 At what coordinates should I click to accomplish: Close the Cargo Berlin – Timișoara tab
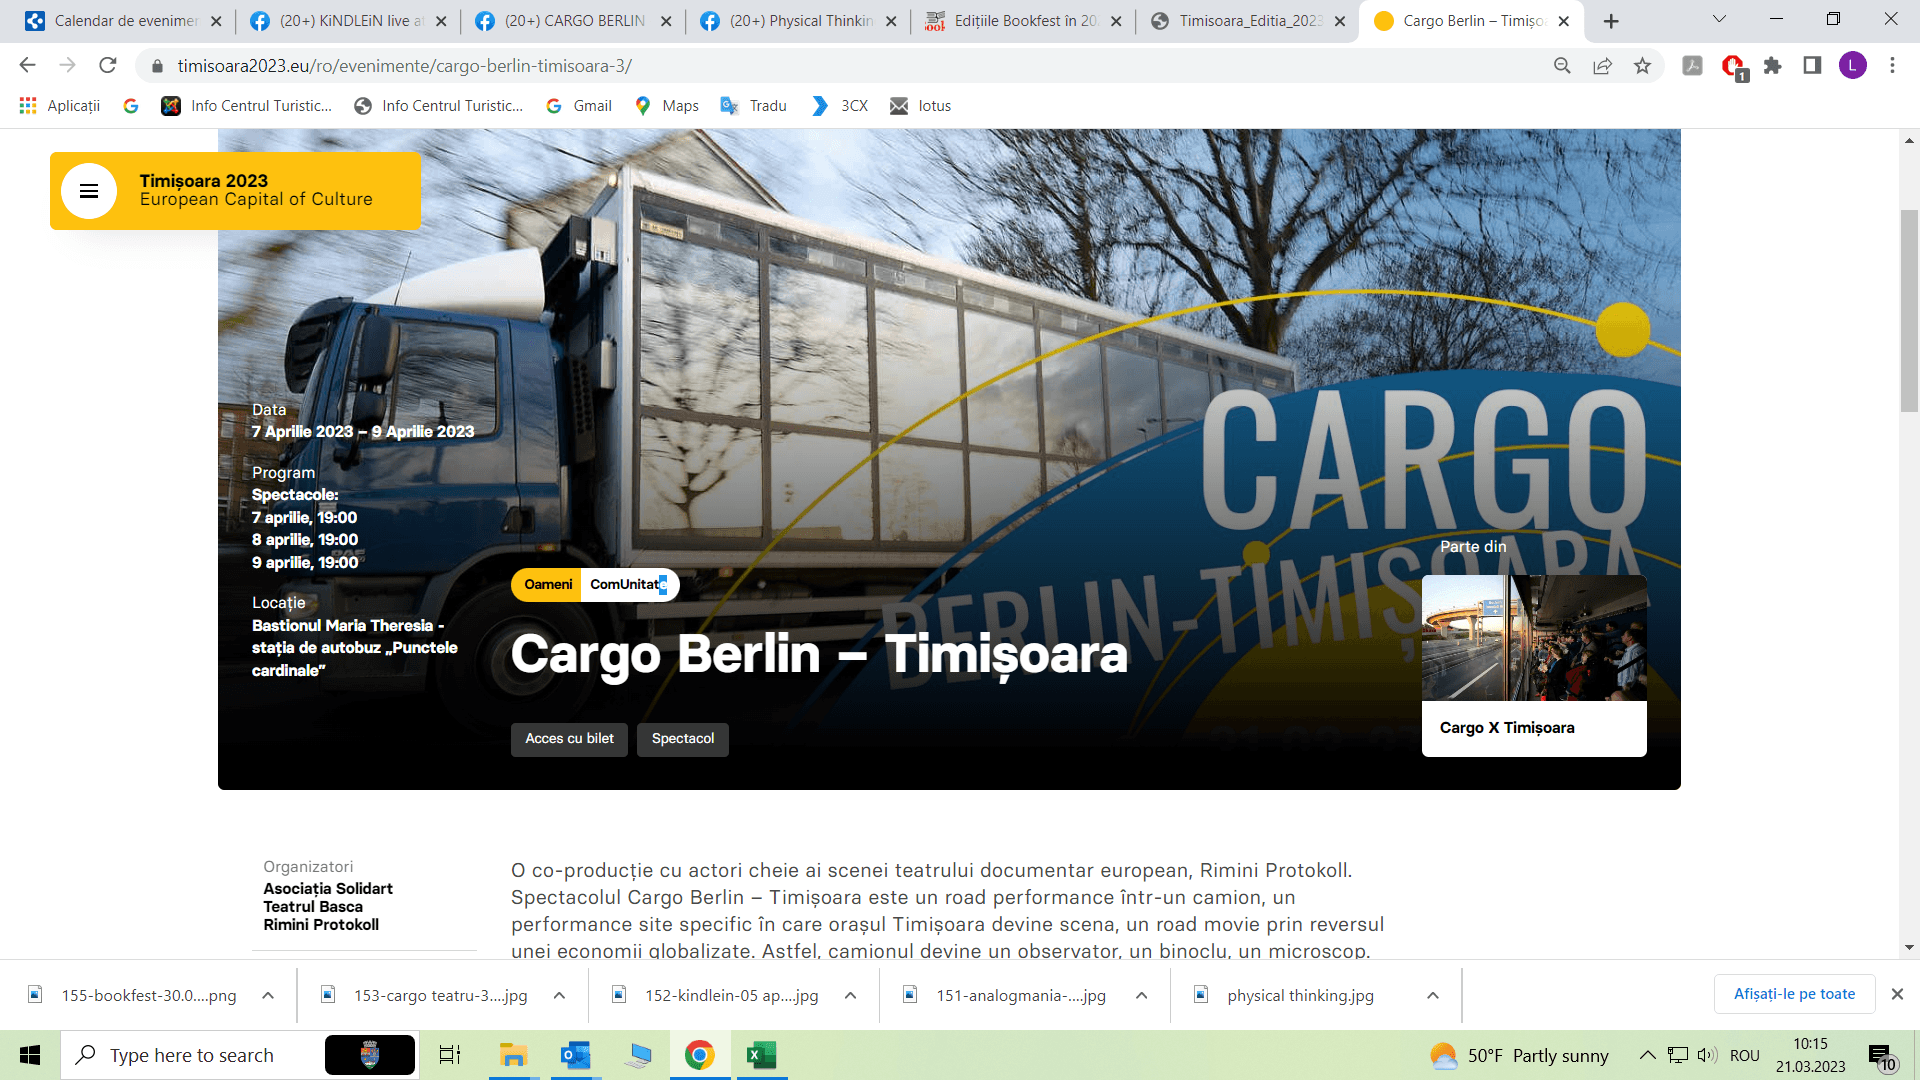coord(1564,21)
